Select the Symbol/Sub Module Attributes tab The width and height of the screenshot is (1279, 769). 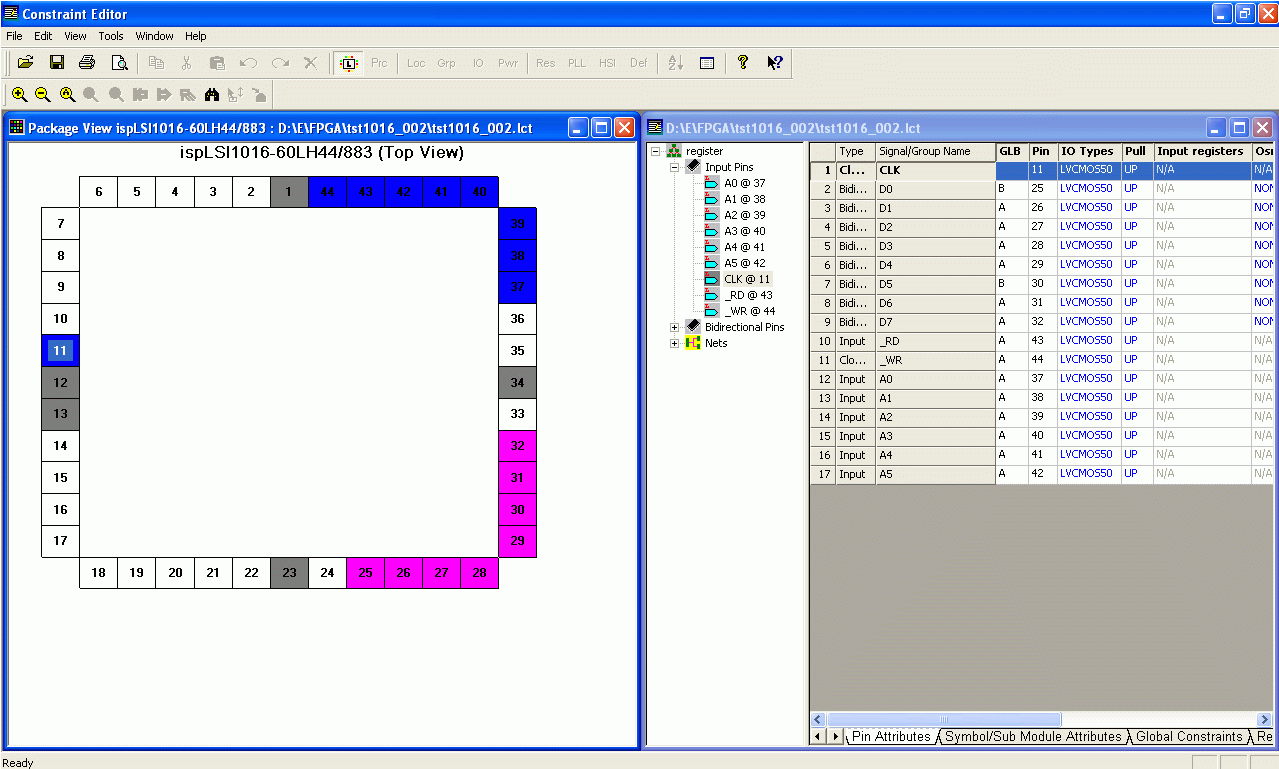tap(1033, 737)
